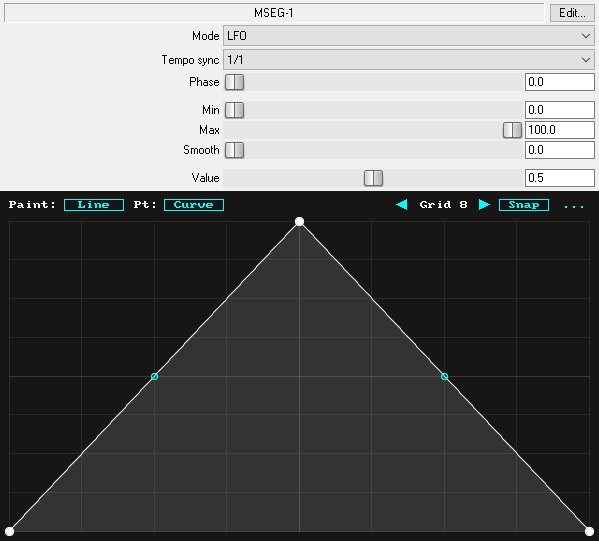The width and height of the screenshot is (599, 541).
Task: Click the Grid 8 label
Action: tap(443, 205)
